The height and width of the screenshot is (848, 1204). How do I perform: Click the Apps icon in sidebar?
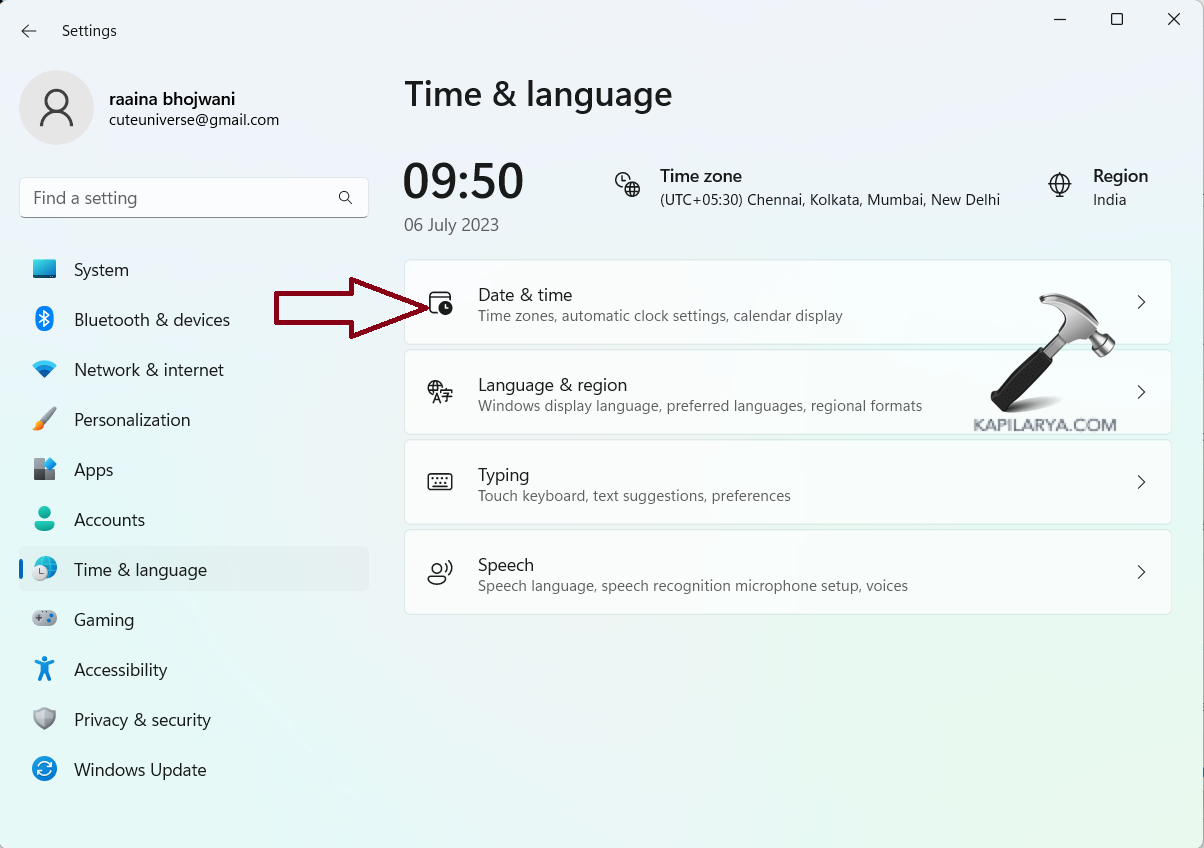point(44,469)
